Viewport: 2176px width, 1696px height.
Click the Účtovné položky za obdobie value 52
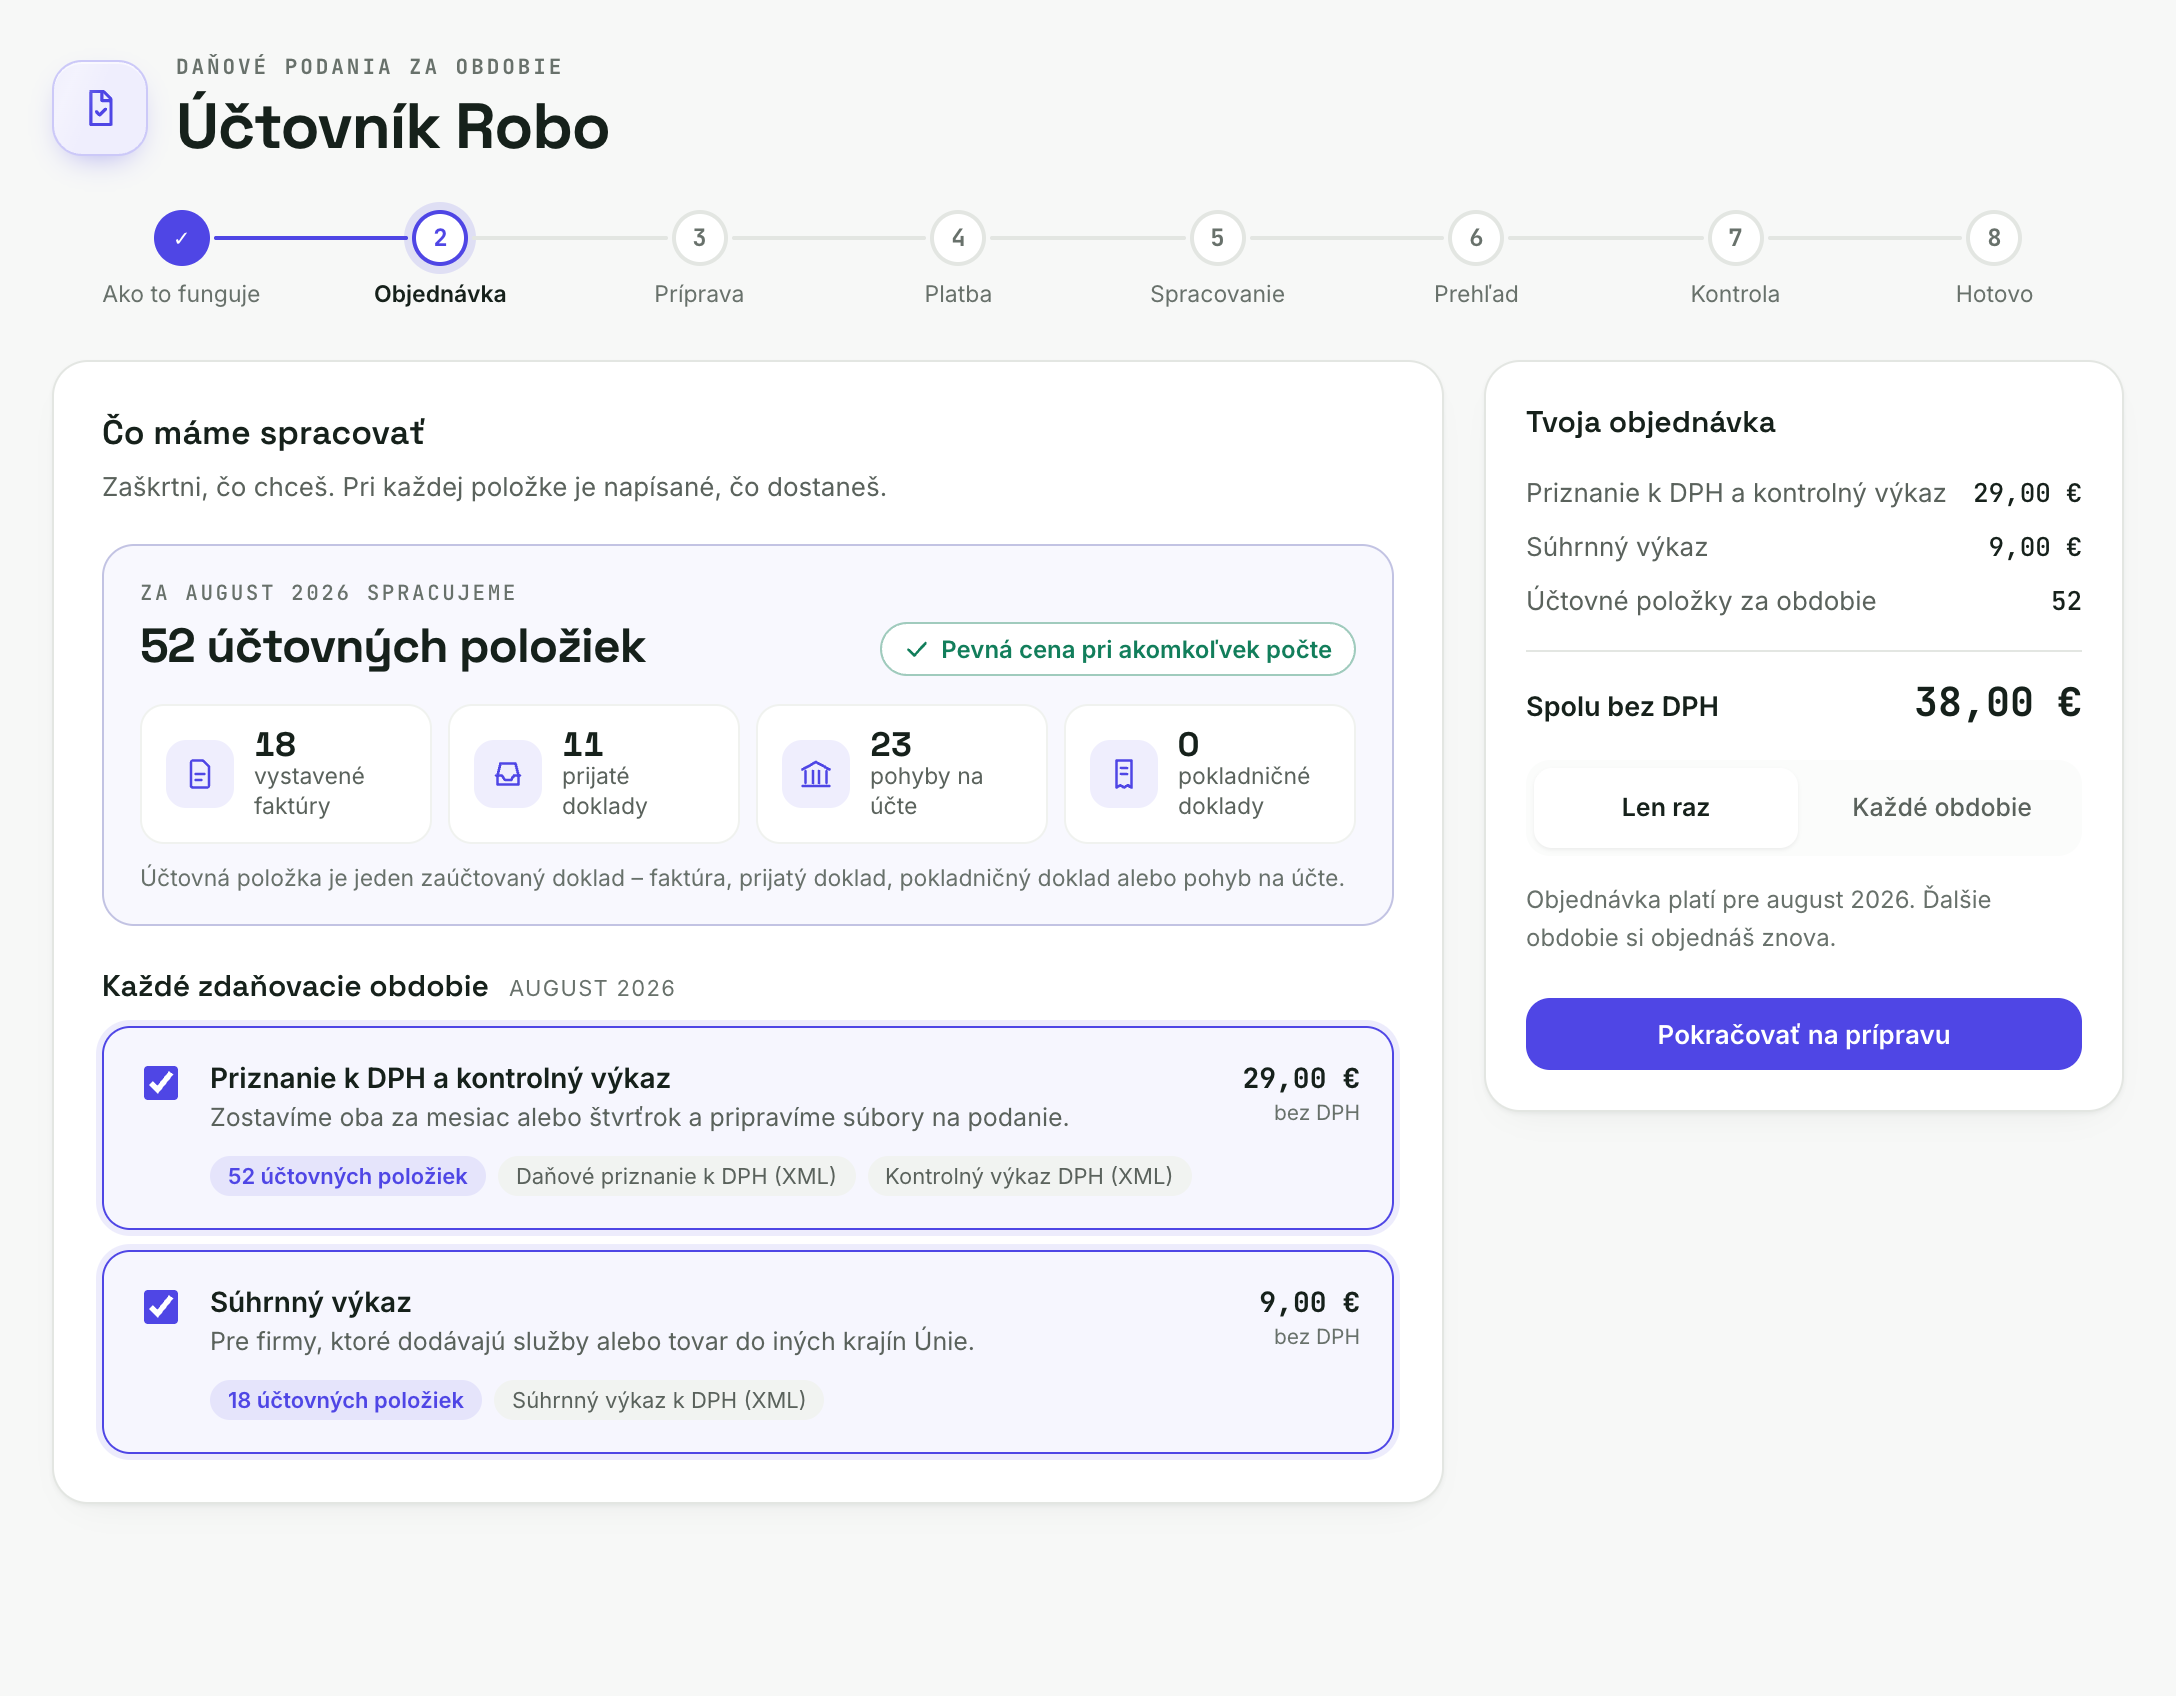click(2066, 601)
